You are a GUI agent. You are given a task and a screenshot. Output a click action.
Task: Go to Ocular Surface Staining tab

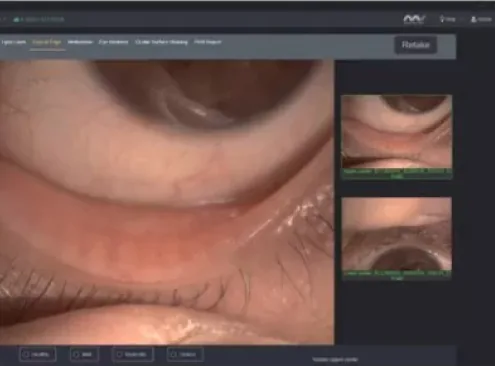pyautogui.click(x=162, y=42)
